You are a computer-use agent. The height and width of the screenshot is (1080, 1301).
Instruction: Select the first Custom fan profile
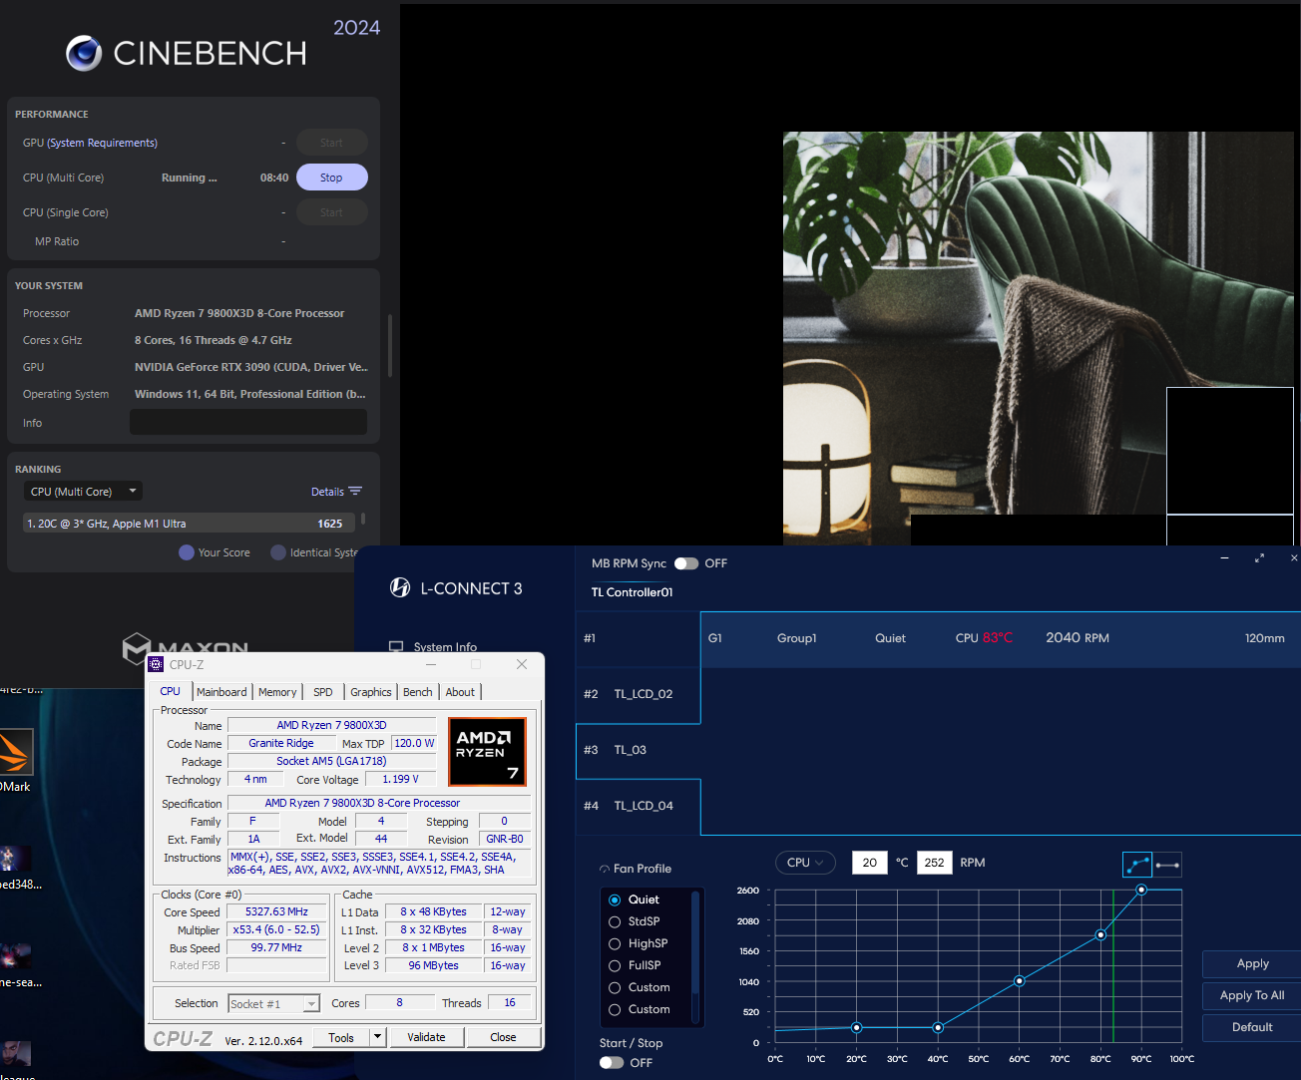pos(615,988)
